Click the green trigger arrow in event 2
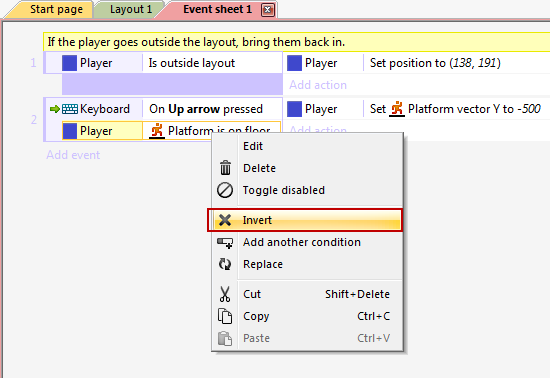 [x=55, y=109]
